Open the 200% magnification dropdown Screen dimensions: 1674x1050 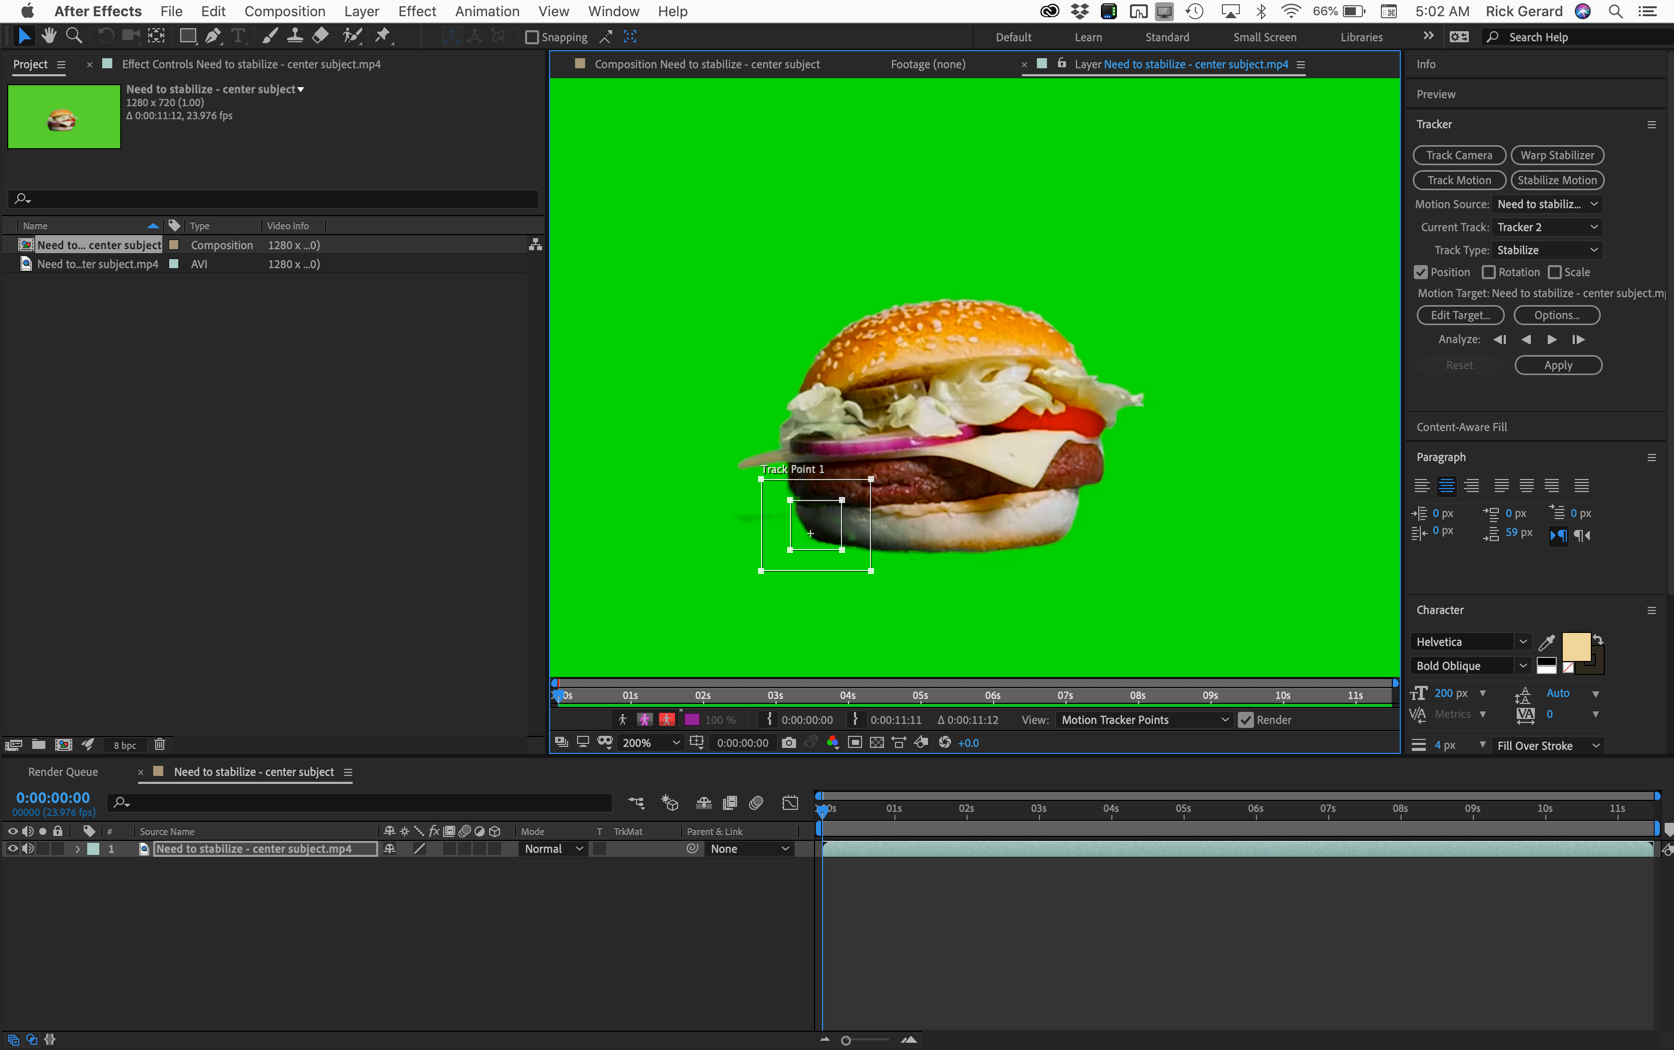[651, 743]
